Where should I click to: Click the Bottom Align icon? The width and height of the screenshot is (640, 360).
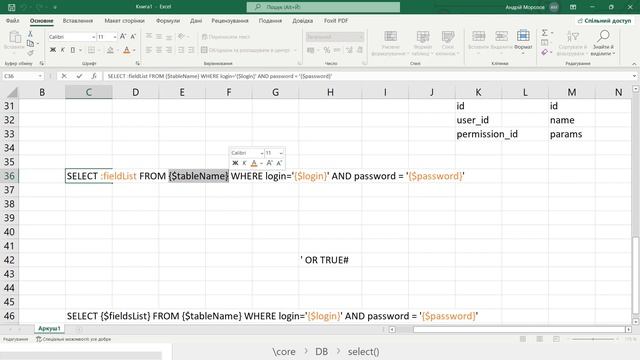tap(169, 37)
